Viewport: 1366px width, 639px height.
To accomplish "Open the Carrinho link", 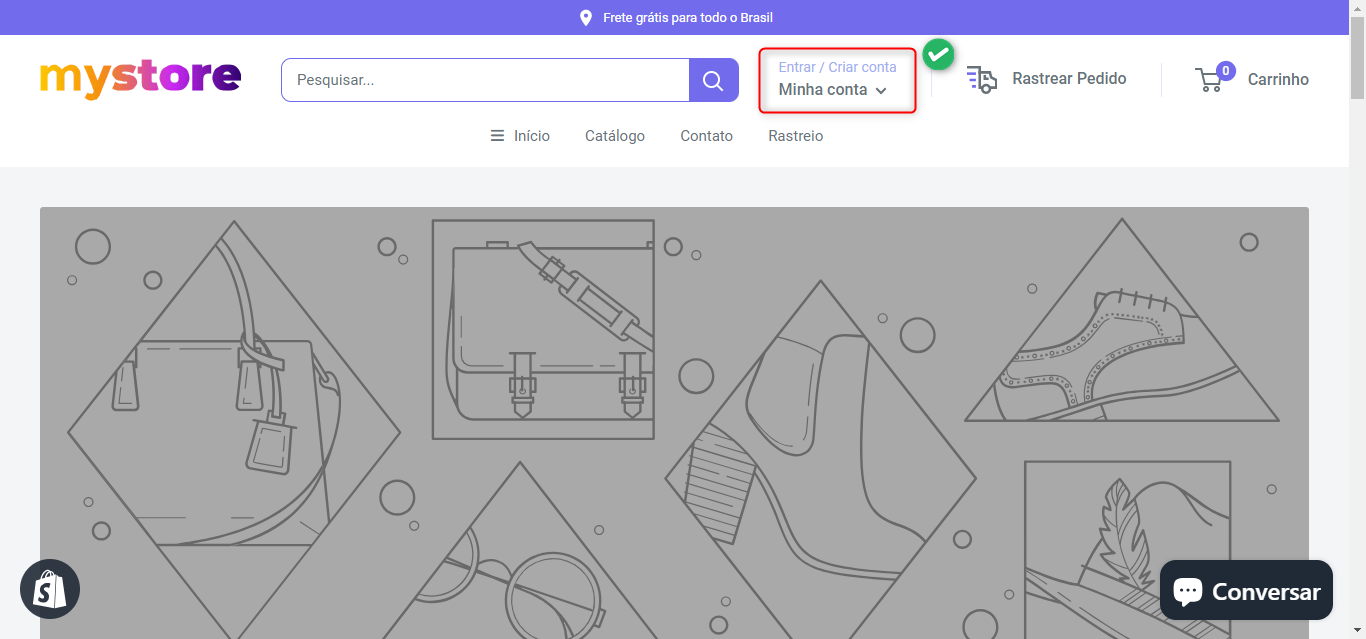I will pos(1278,80).
